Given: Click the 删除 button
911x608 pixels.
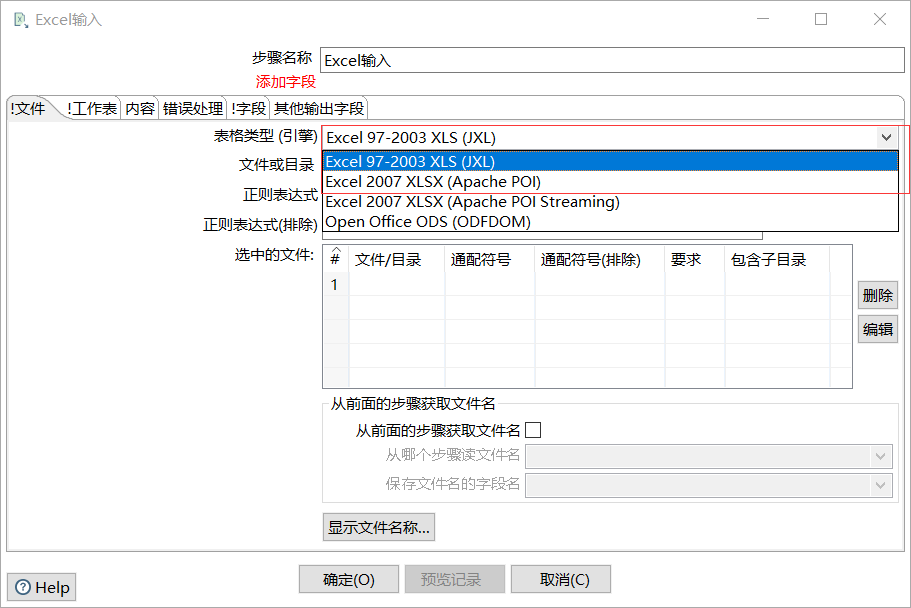Looking at the screenshot, I should 878,295.
